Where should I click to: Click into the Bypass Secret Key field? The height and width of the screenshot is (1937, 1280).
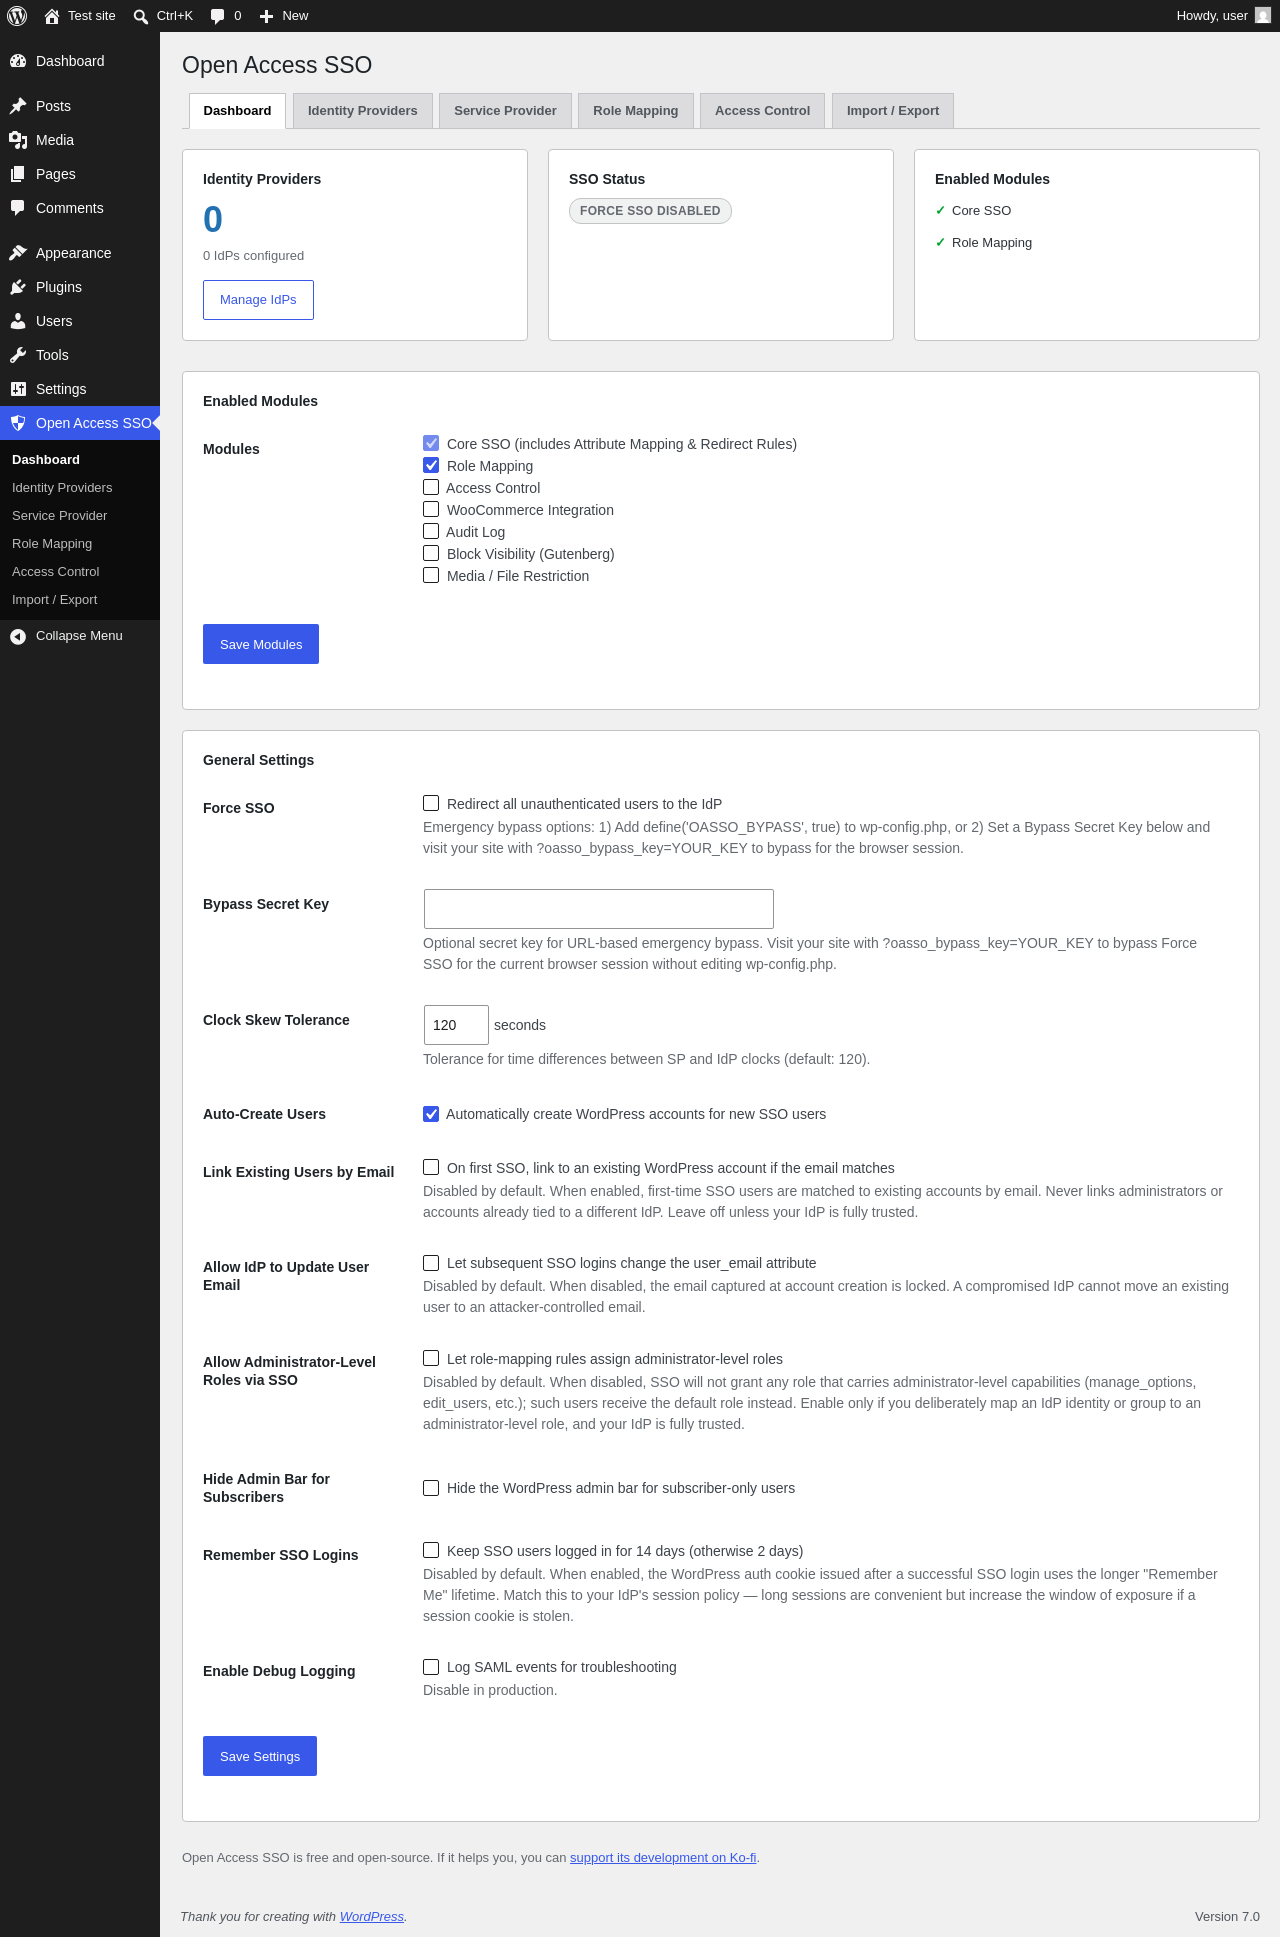coord(599,909)
